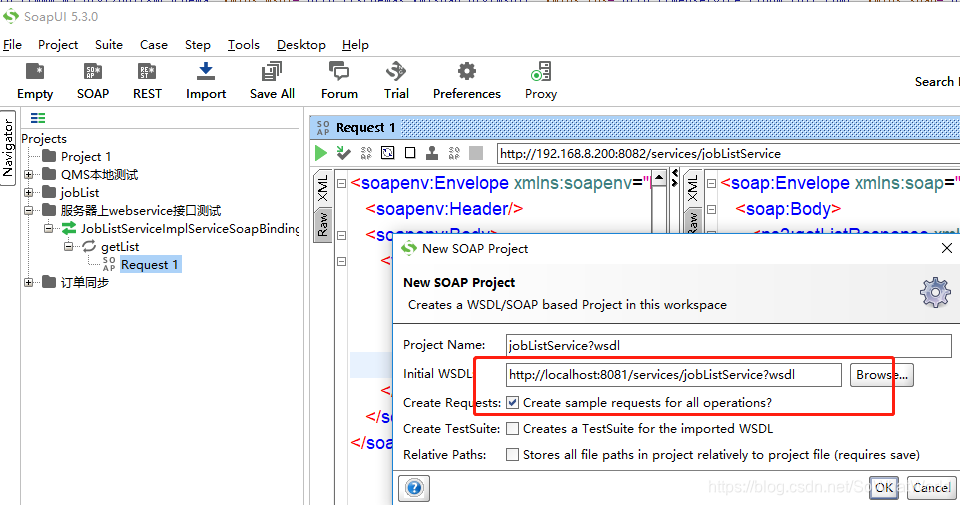Collapse the getList operation node
This screenshot has width=960, height=505.
(69, 246)
